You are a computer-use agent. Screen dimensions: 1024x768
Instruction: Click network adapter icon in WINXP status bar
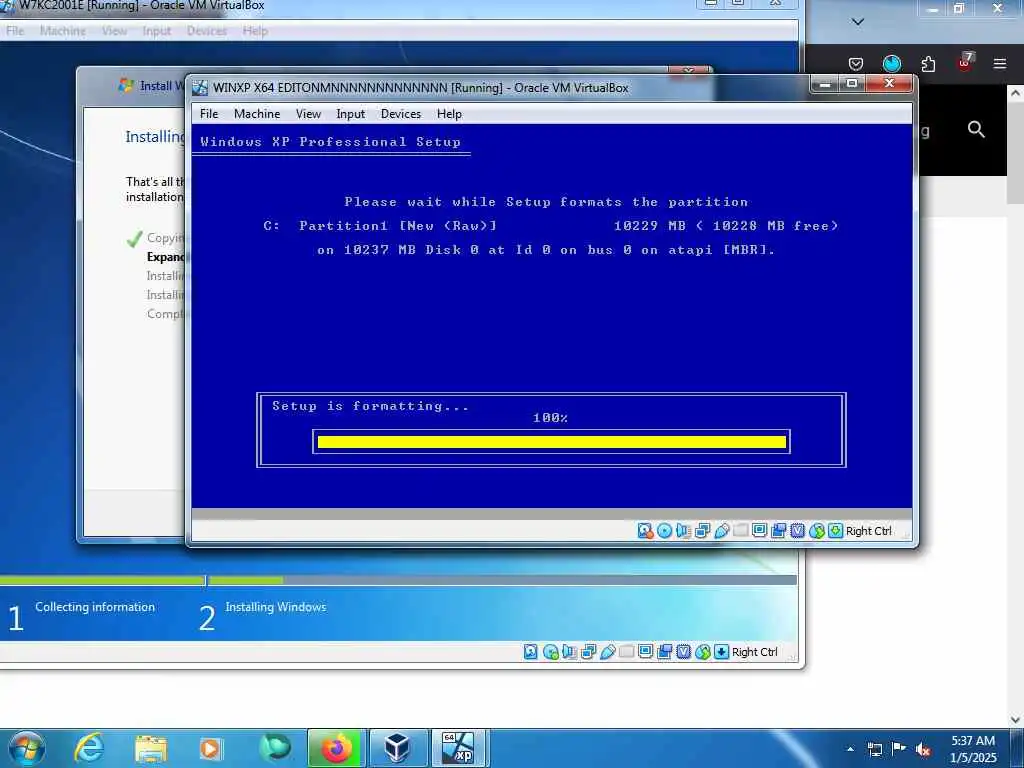pyautogui.click(x=702, y=531)
